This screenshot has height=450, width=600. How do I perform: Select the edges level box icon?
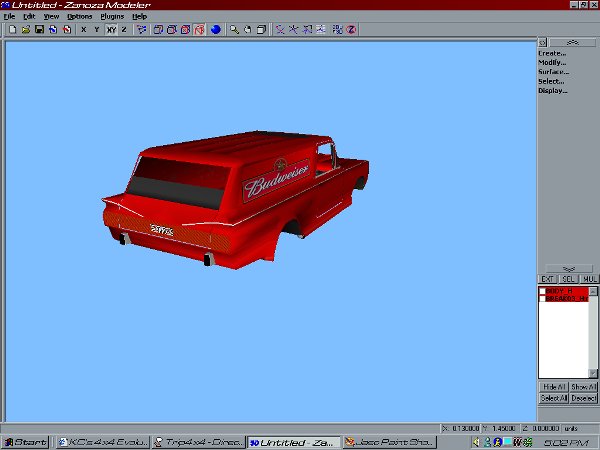pos(158,29)
